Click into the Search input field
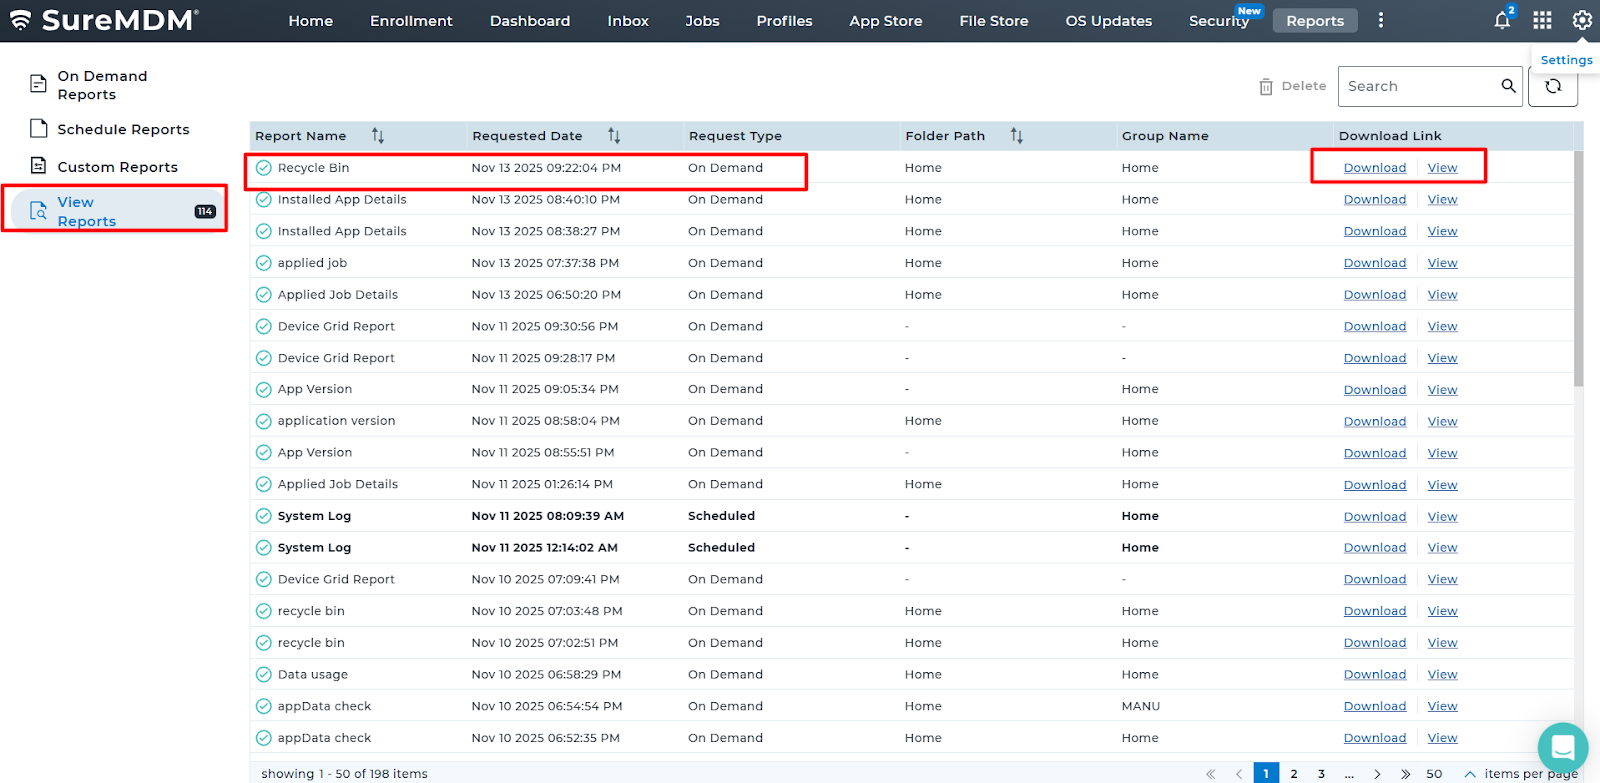Viewport: 1600px width, 783px height. tap(1418, 87)
